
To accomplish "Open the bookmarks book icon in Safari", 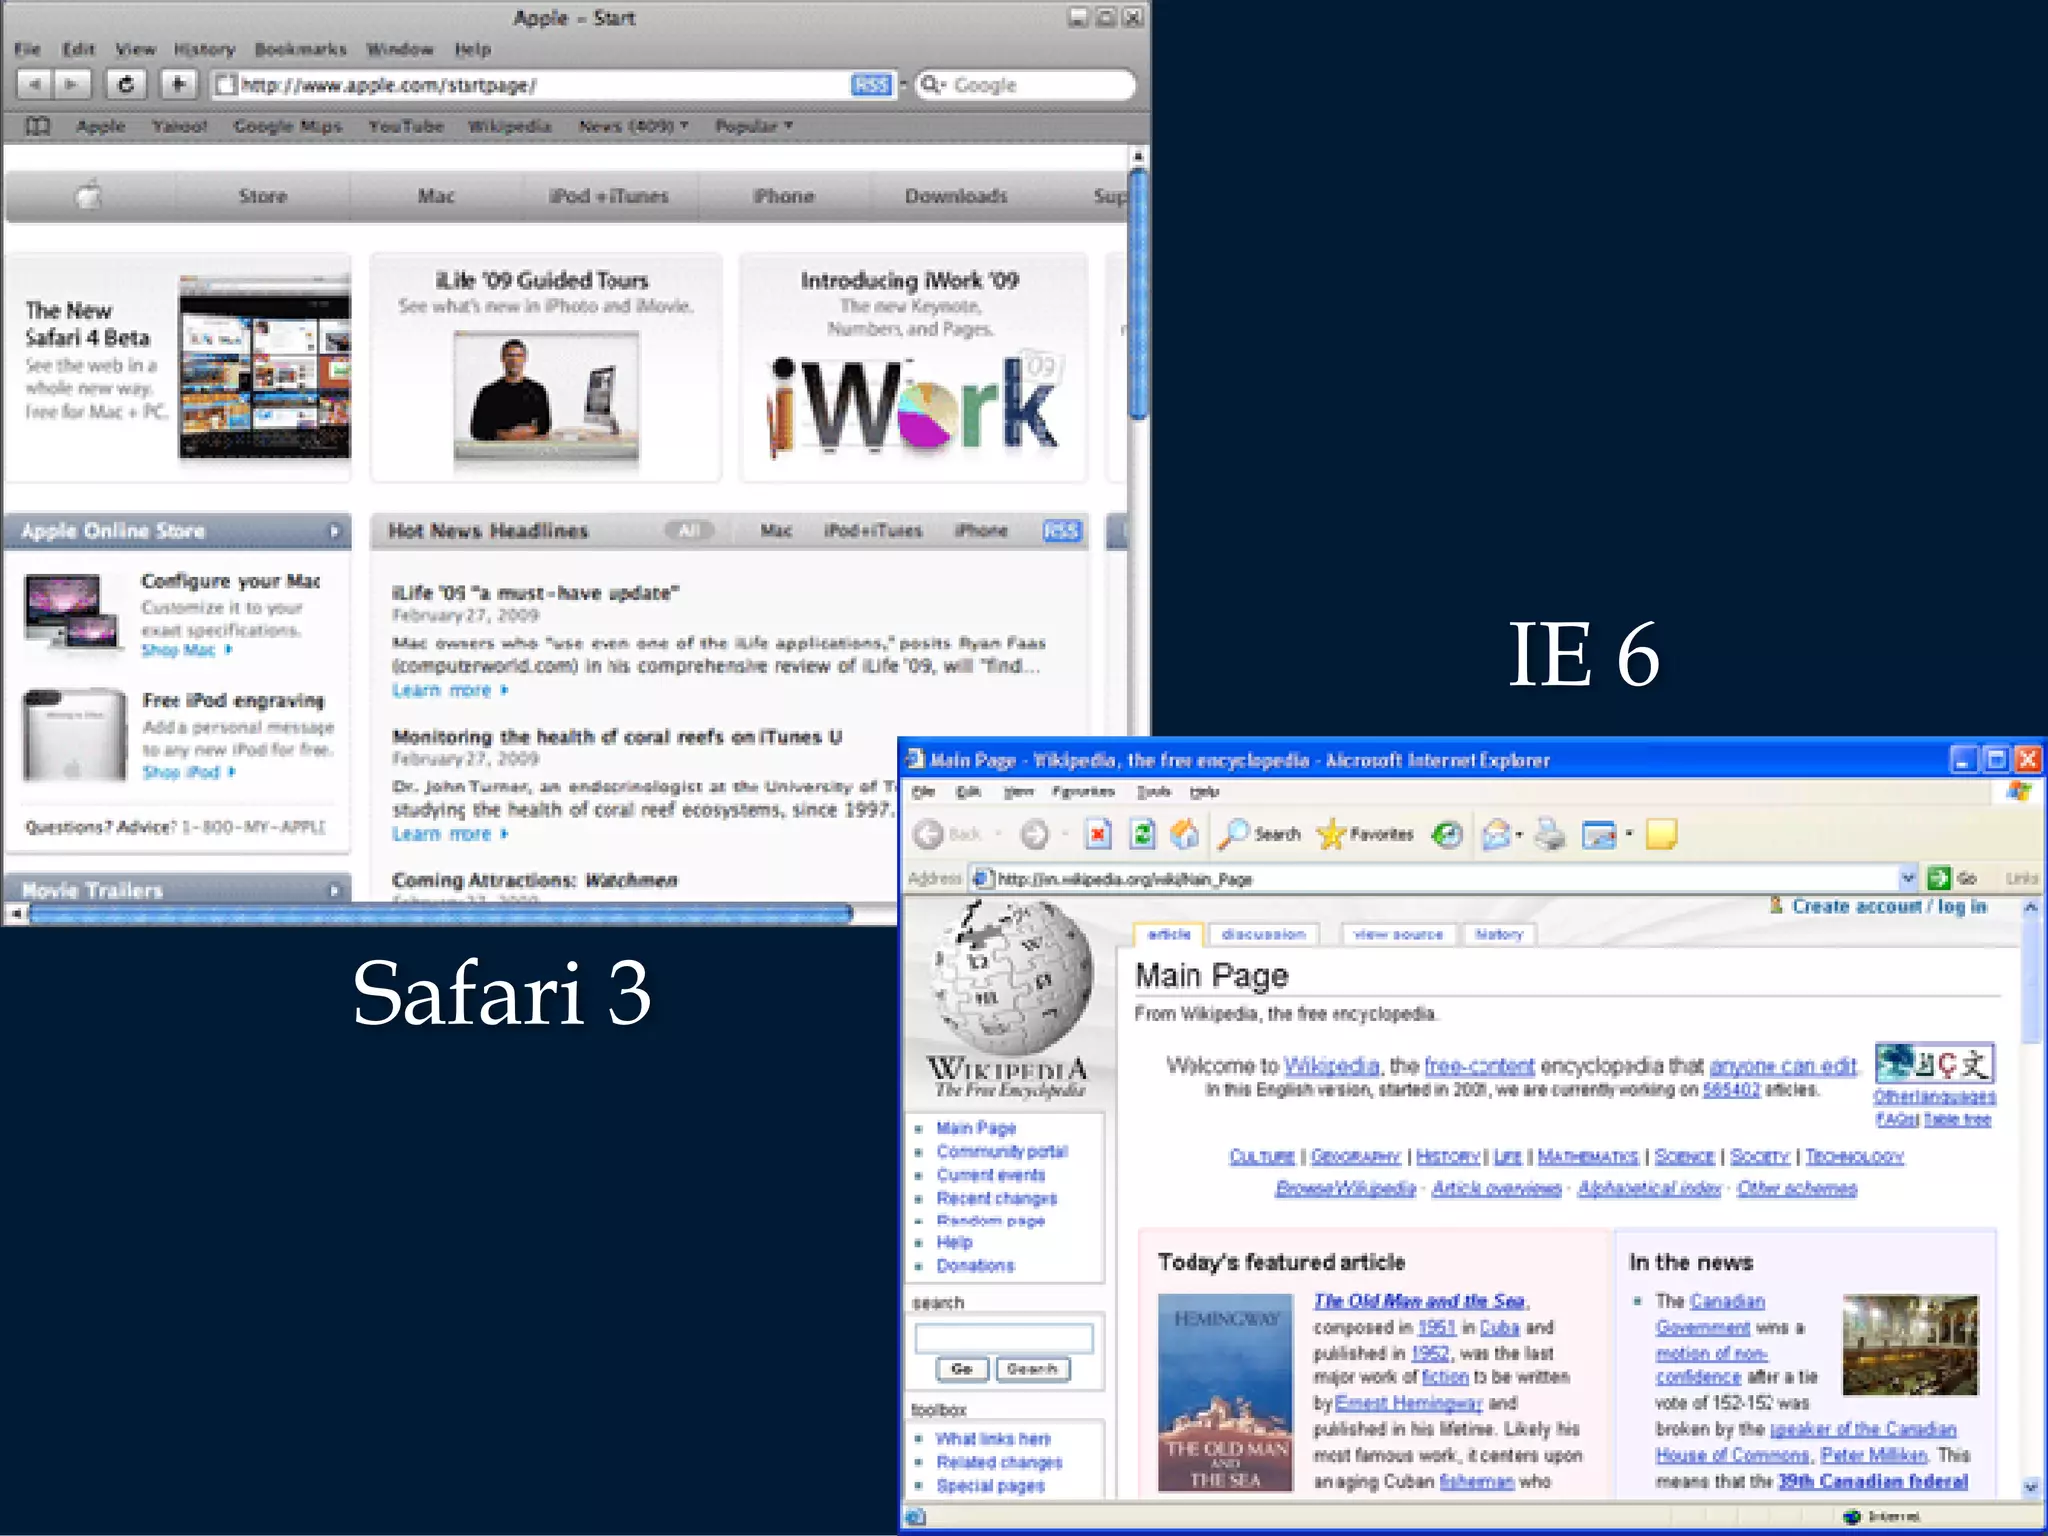I will click(x=38, y=126).
